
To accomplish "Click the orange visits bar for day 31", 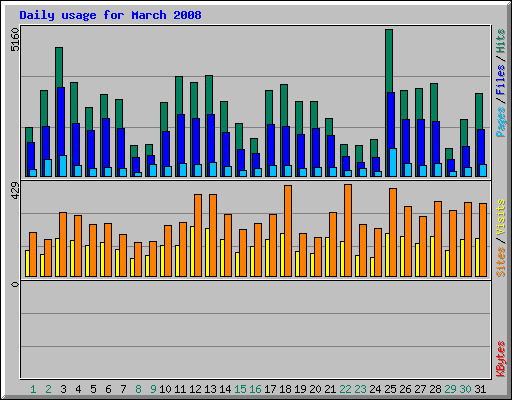I will [x=483, y=240].
